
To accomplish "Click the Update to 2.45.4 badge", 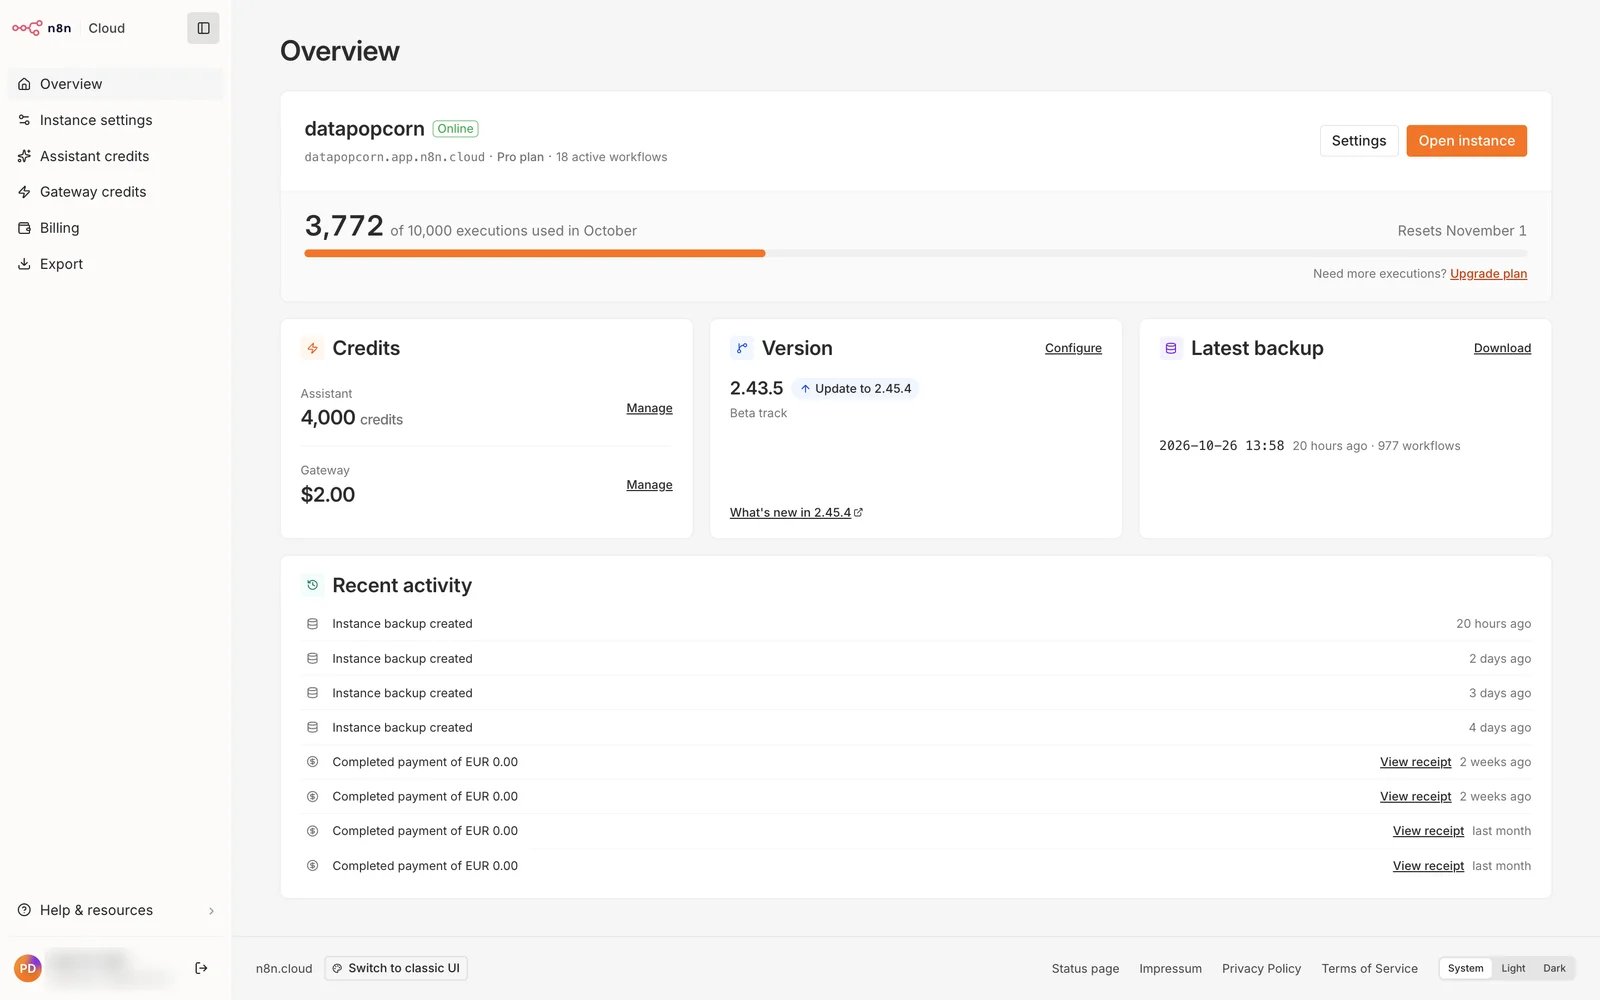I will [x=855, y=389].
